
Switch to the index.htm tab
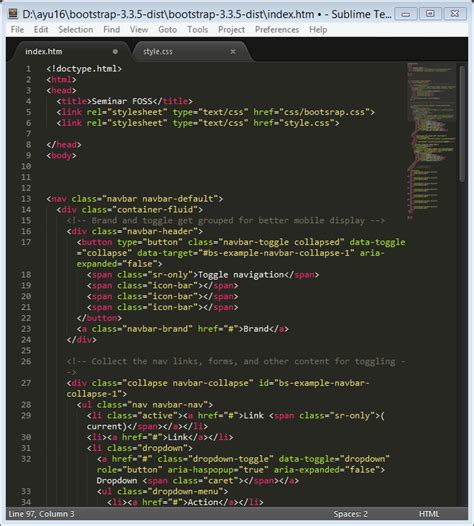(70, 52)
